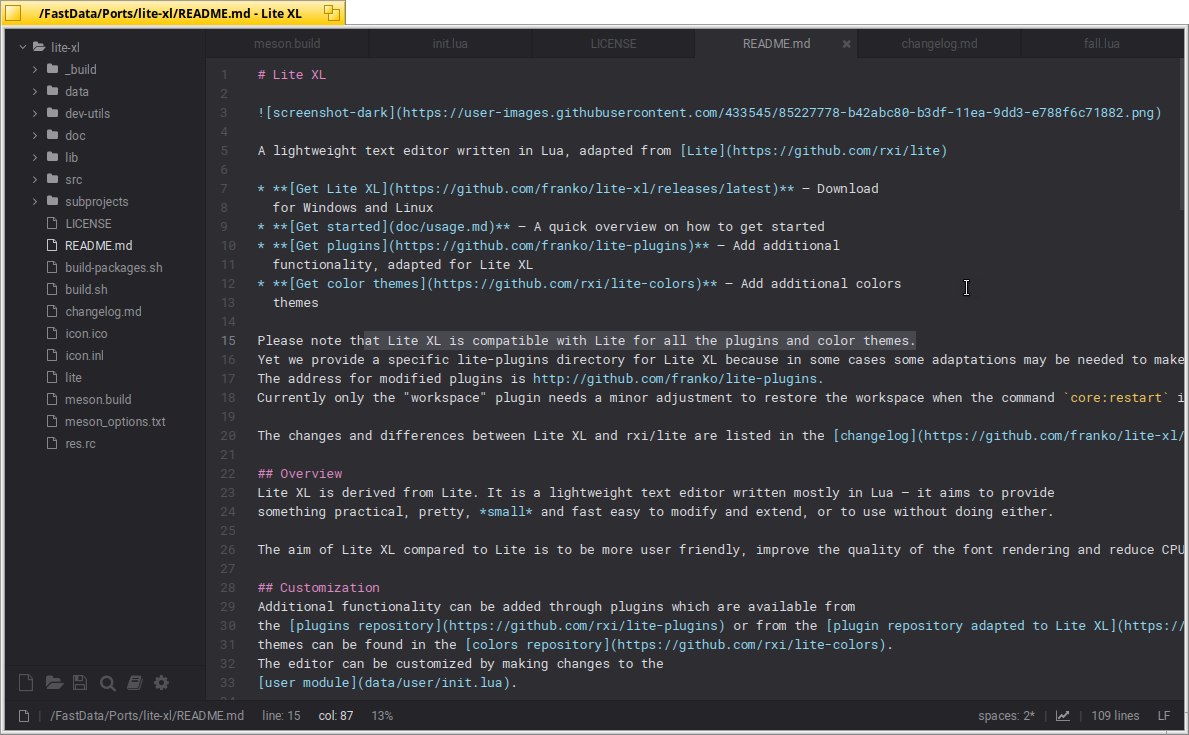1189x735 pixels.
Task: Expand the doc folder chevron
Action: coord(35,135)
